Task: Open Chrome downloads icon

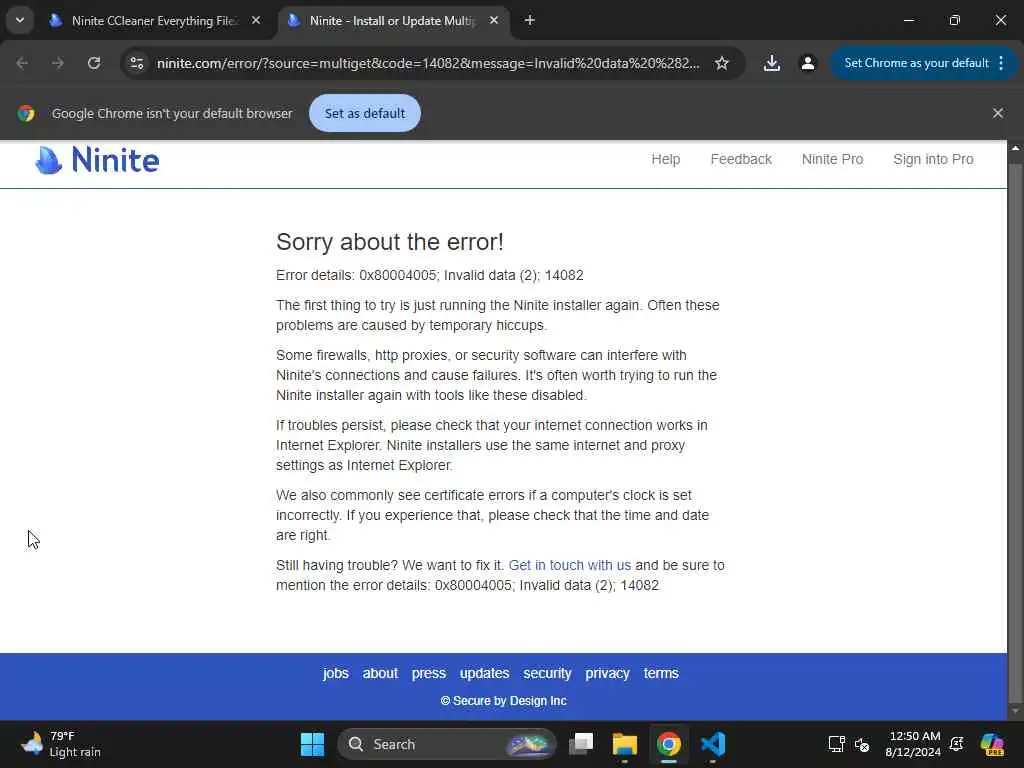Action: [x=771, y=63]
